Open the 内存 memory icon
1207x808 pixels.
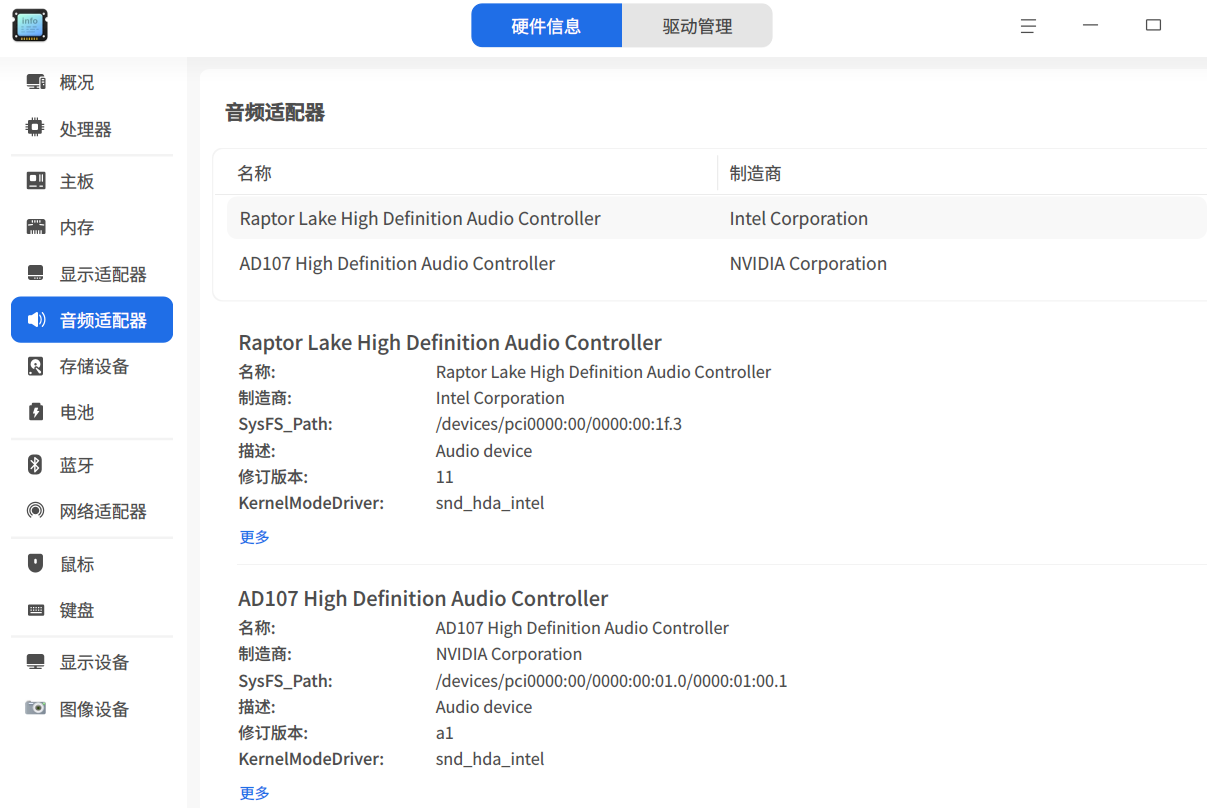click(36, 227)
